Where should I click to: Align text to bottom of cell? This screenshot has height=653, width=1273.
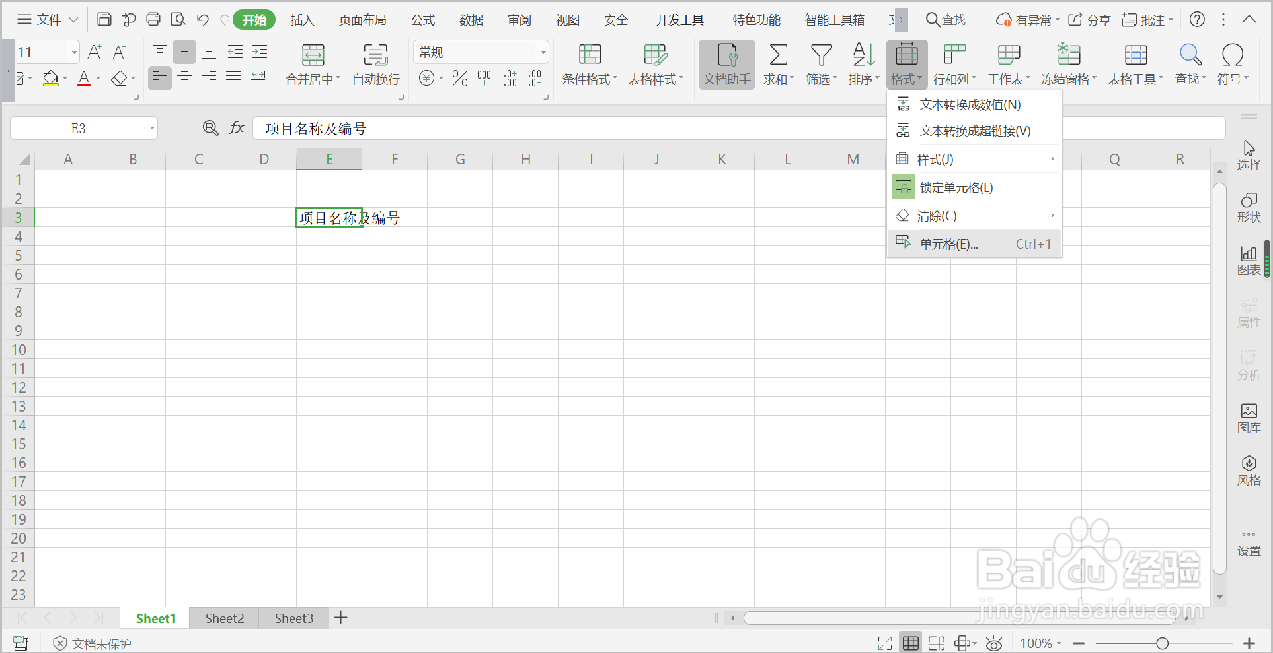[x=209, y=52]
